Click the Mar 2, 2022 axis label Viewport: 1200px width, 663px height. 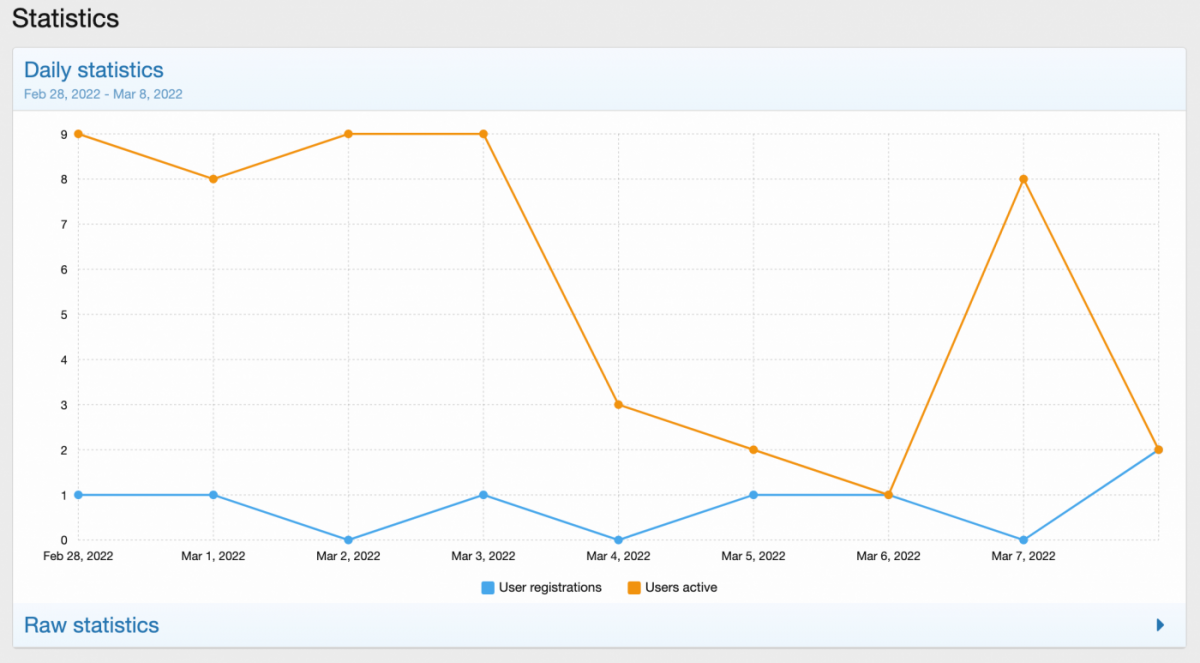click(x=348, y=556)
